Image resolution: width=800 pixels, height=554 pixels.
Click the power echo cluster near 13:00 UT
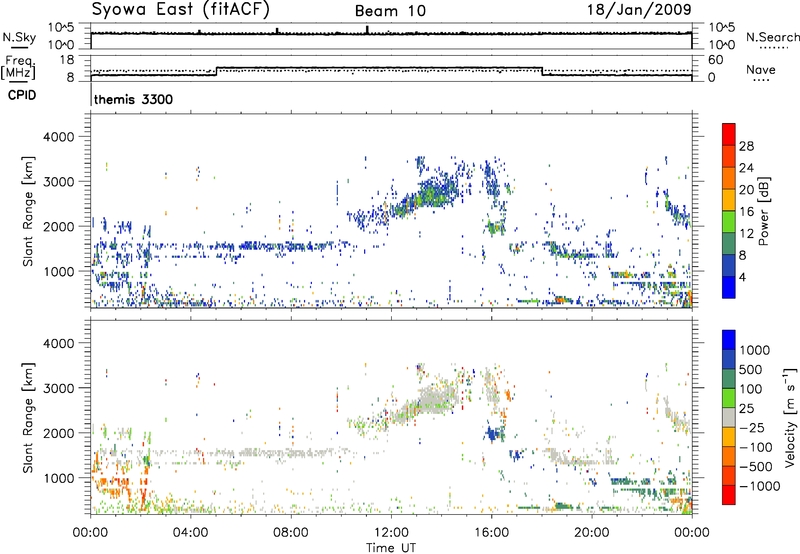point(426,196)
